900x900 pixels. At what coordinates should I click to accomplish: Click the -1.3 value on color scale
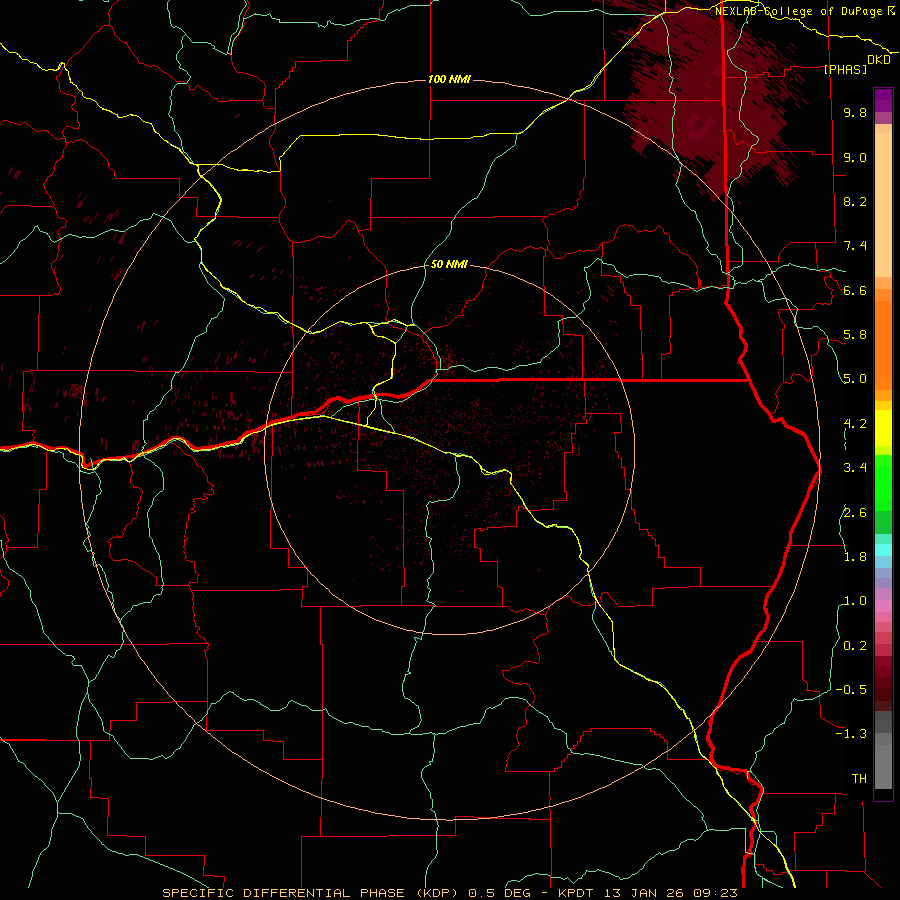click(851, 734)
